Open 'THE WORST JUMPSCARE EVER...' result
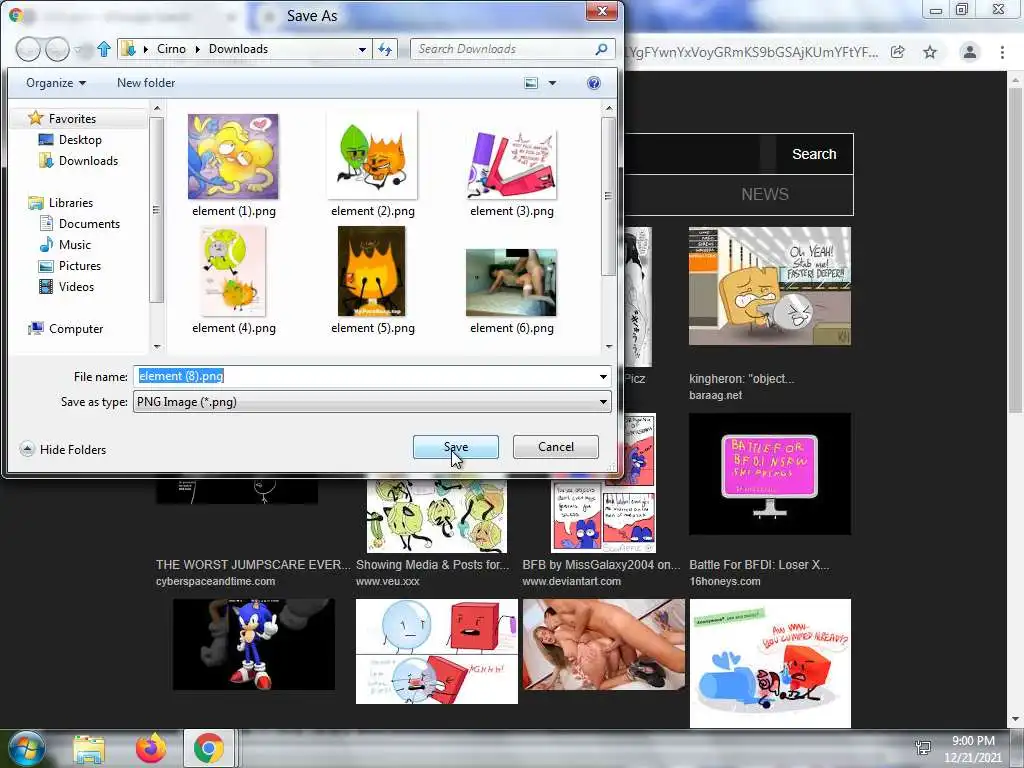Image resolution: width=1024 pixels, height=768 pixels. point(253,565)
